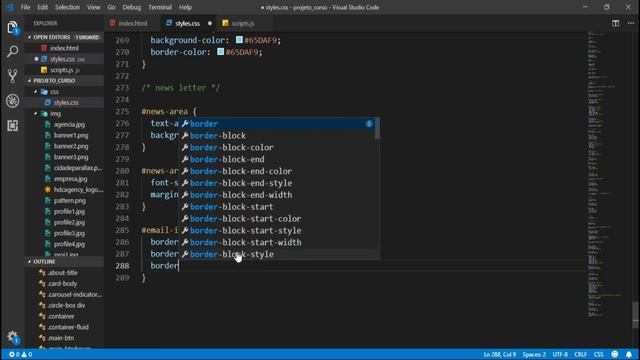Click the Ln 288, Col 9 status item
The image size is (640, 360).
pyautogui.click(x=500, y=354)
